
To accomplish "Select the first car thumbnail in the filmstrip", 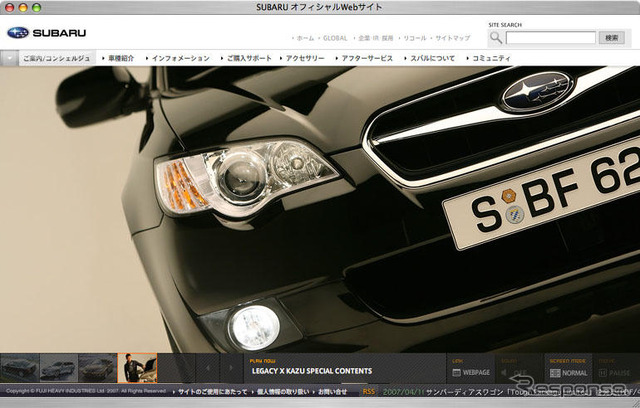I will (x=19, y=368).
